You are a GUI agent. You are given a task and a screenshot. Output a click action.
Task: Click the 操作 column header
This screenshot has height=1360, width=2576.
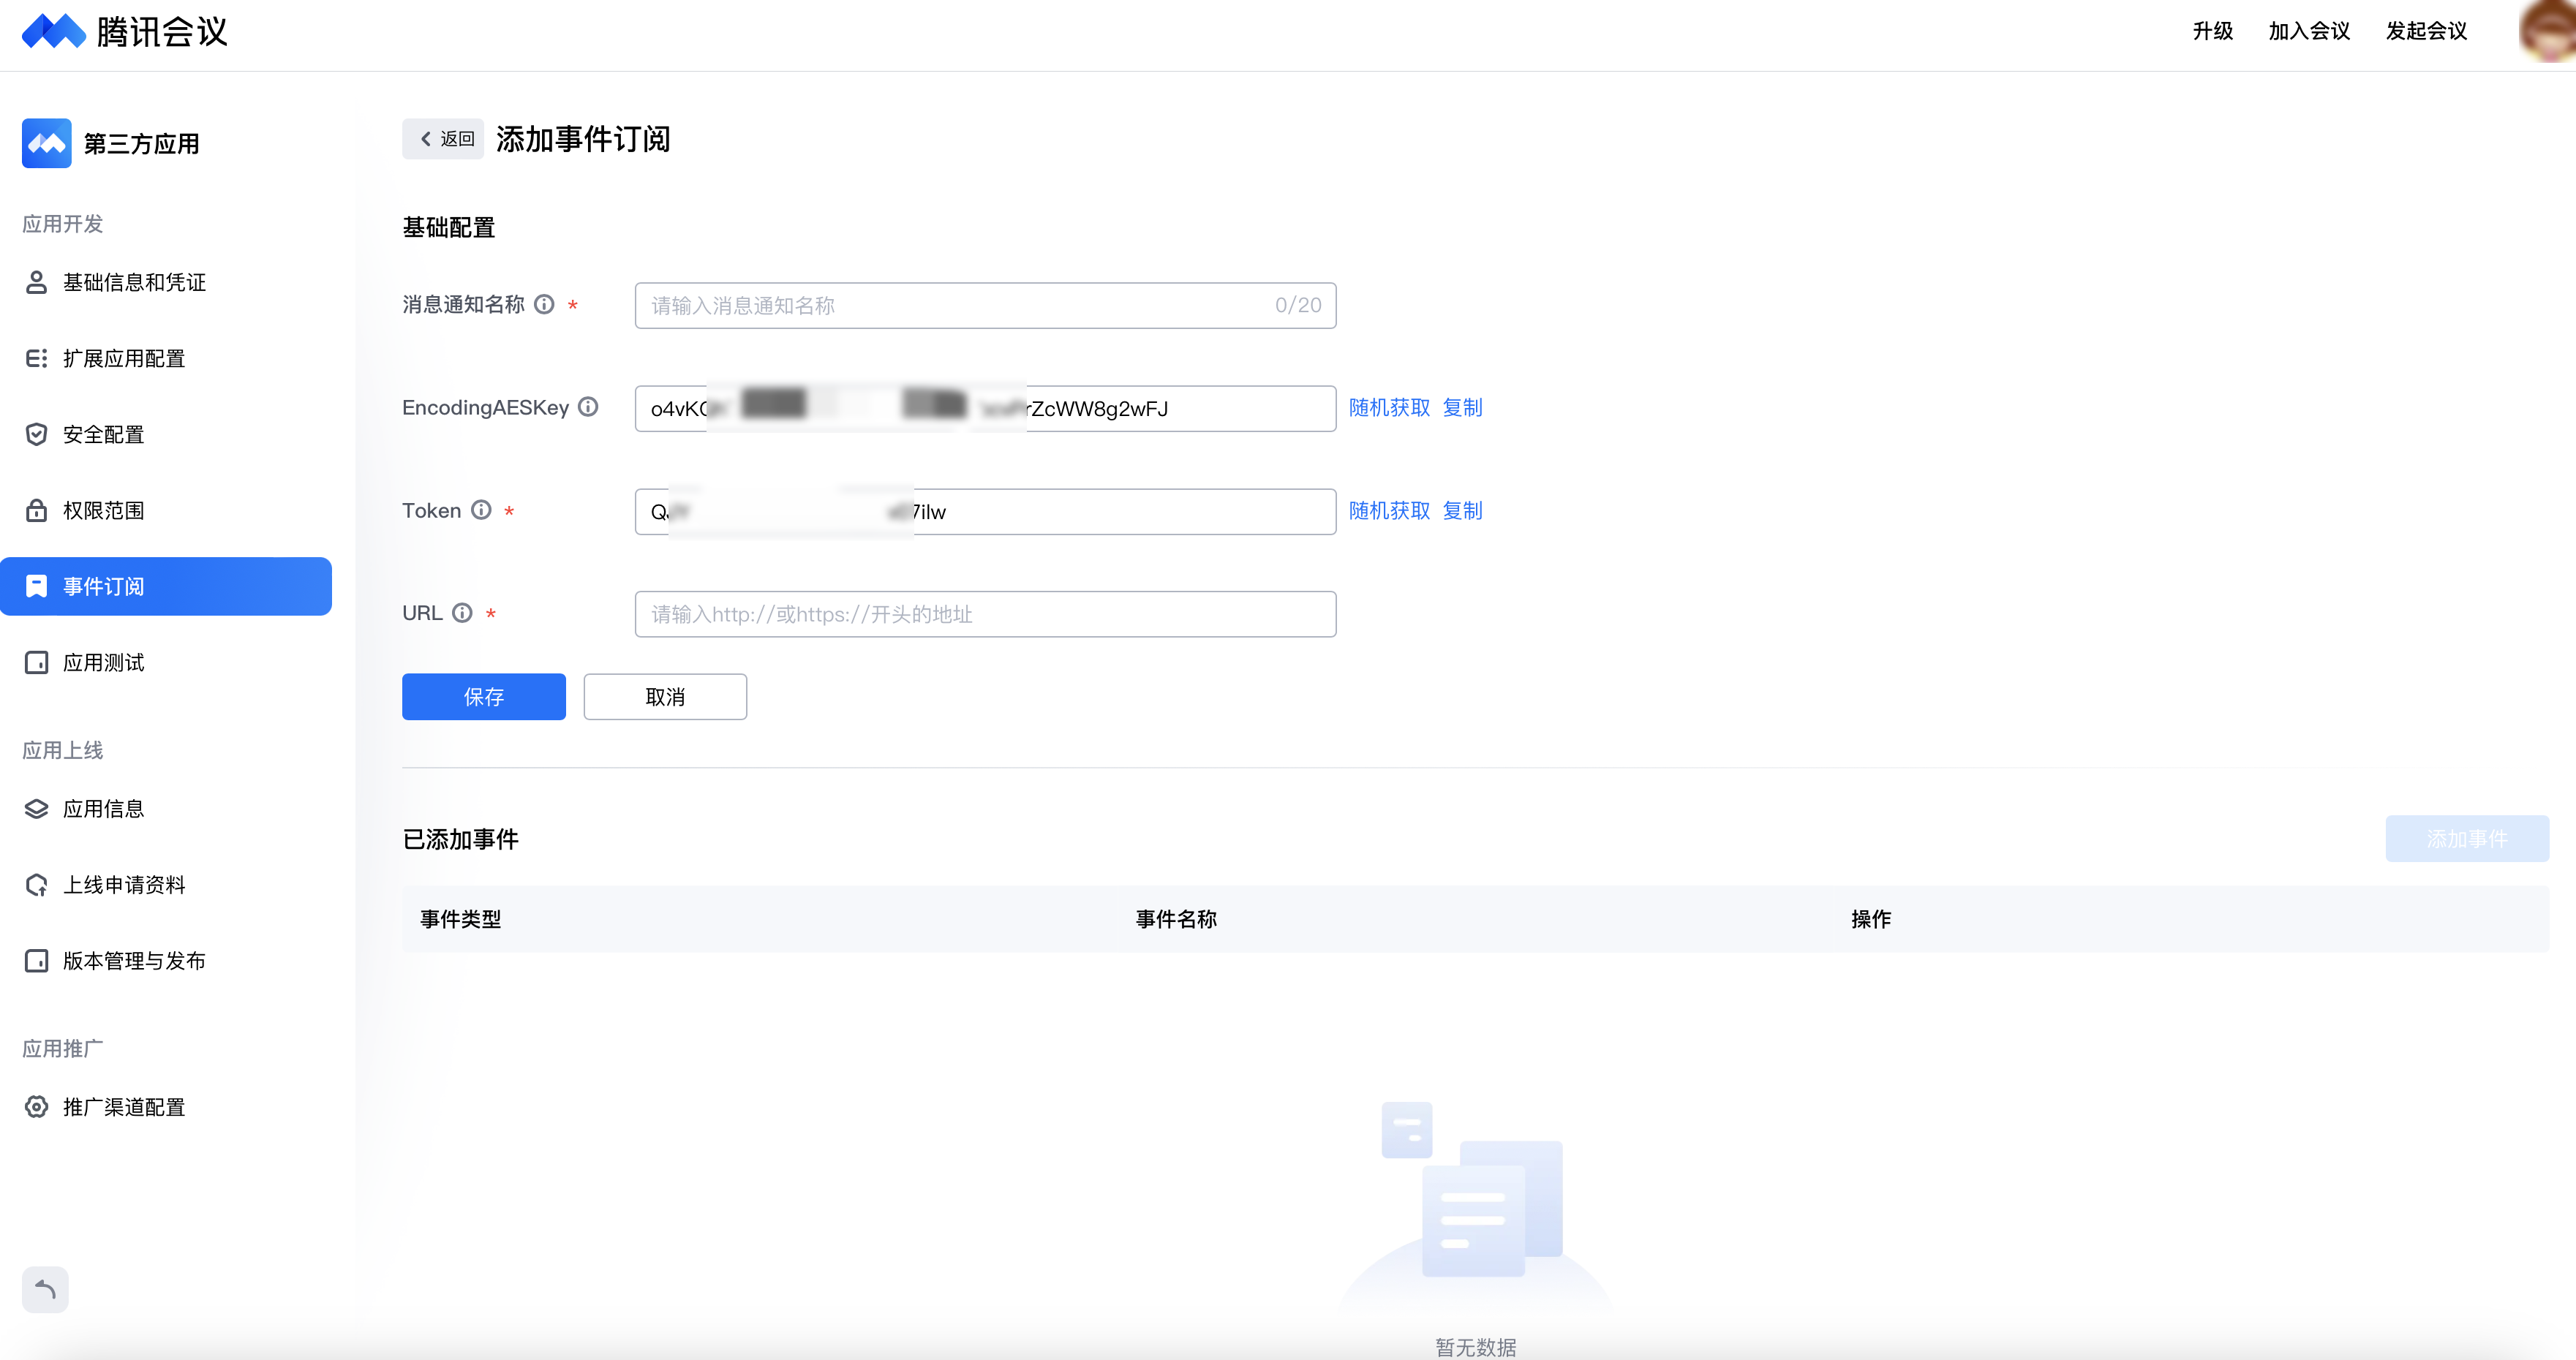click(x=1871, y=919)
